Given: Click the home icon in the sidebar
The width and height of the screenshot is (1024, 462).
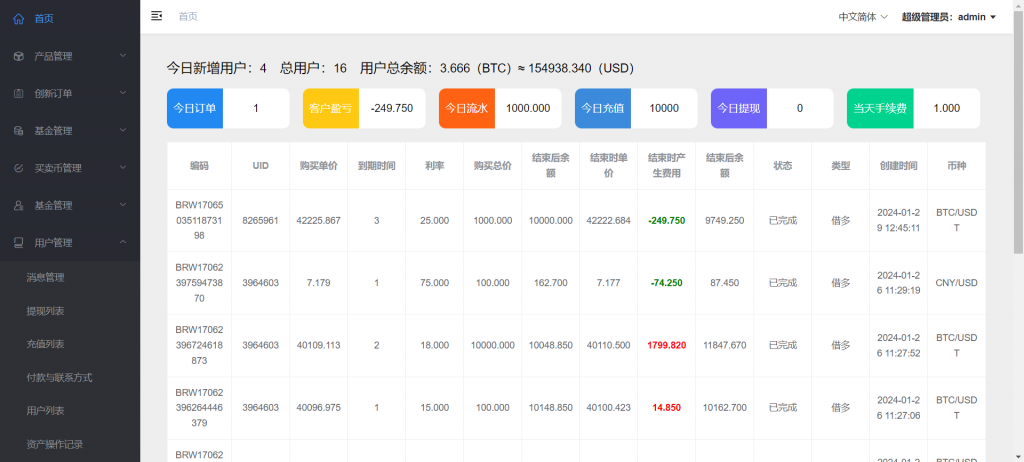Looking at the screenshot, I should point(18,19).
